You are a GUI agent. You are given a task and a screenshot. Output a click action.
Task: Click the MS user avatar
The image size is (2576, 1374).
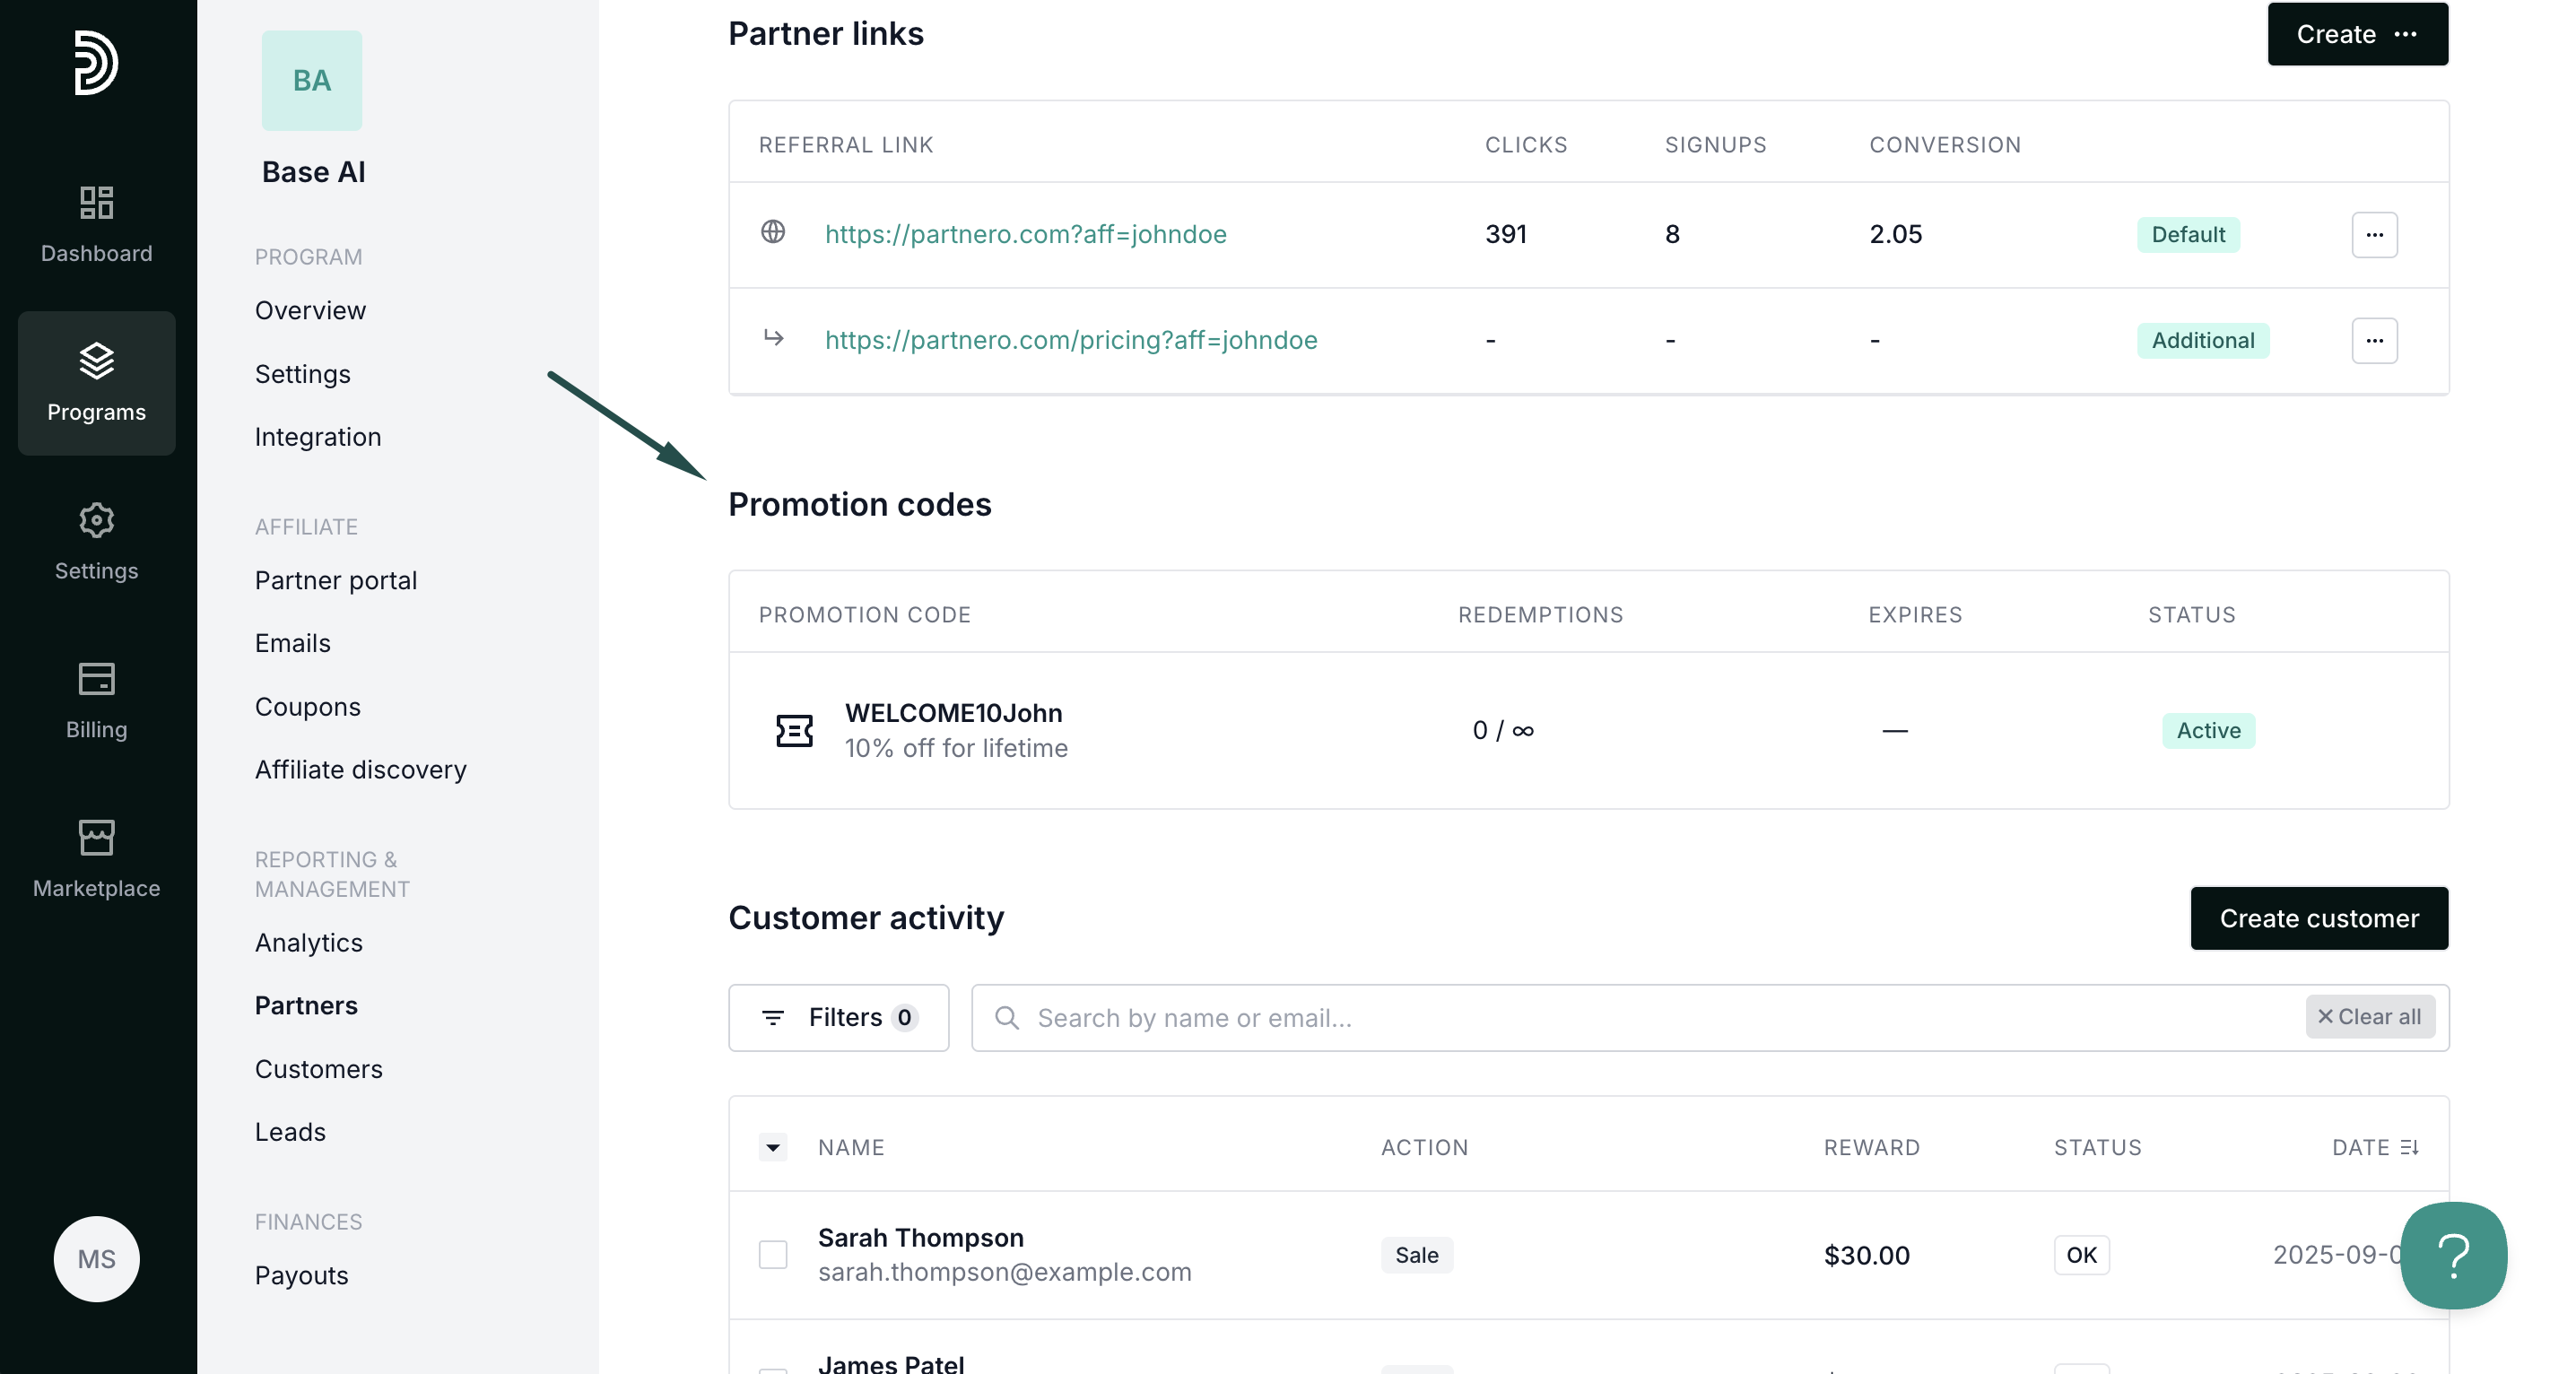96,1258
